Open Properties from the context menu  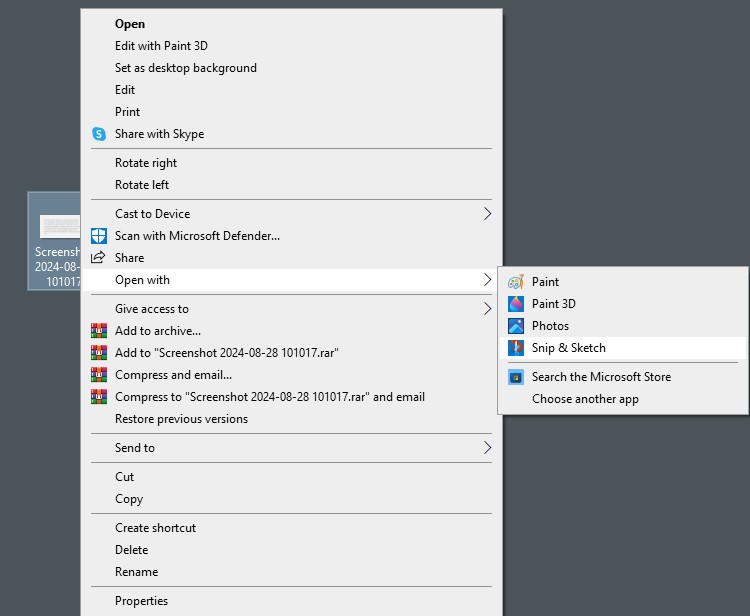[x=291, y=601]
